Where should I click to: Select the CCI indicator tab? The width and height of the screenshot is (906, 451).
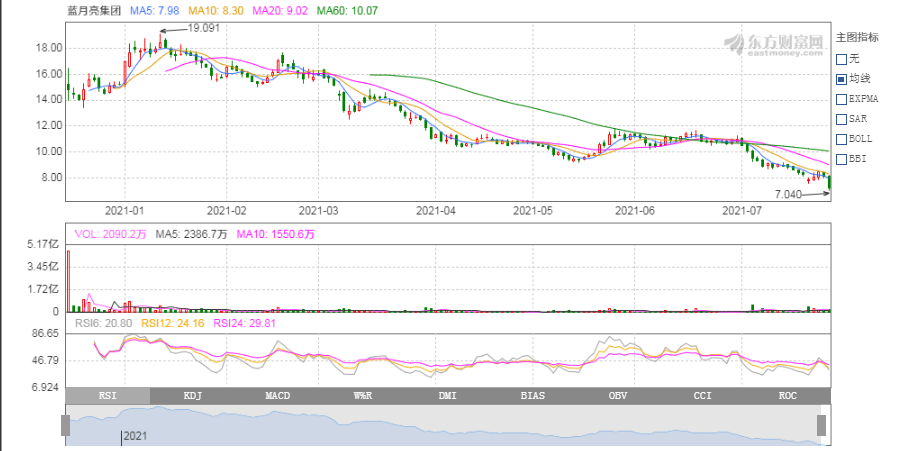(703, 396)
